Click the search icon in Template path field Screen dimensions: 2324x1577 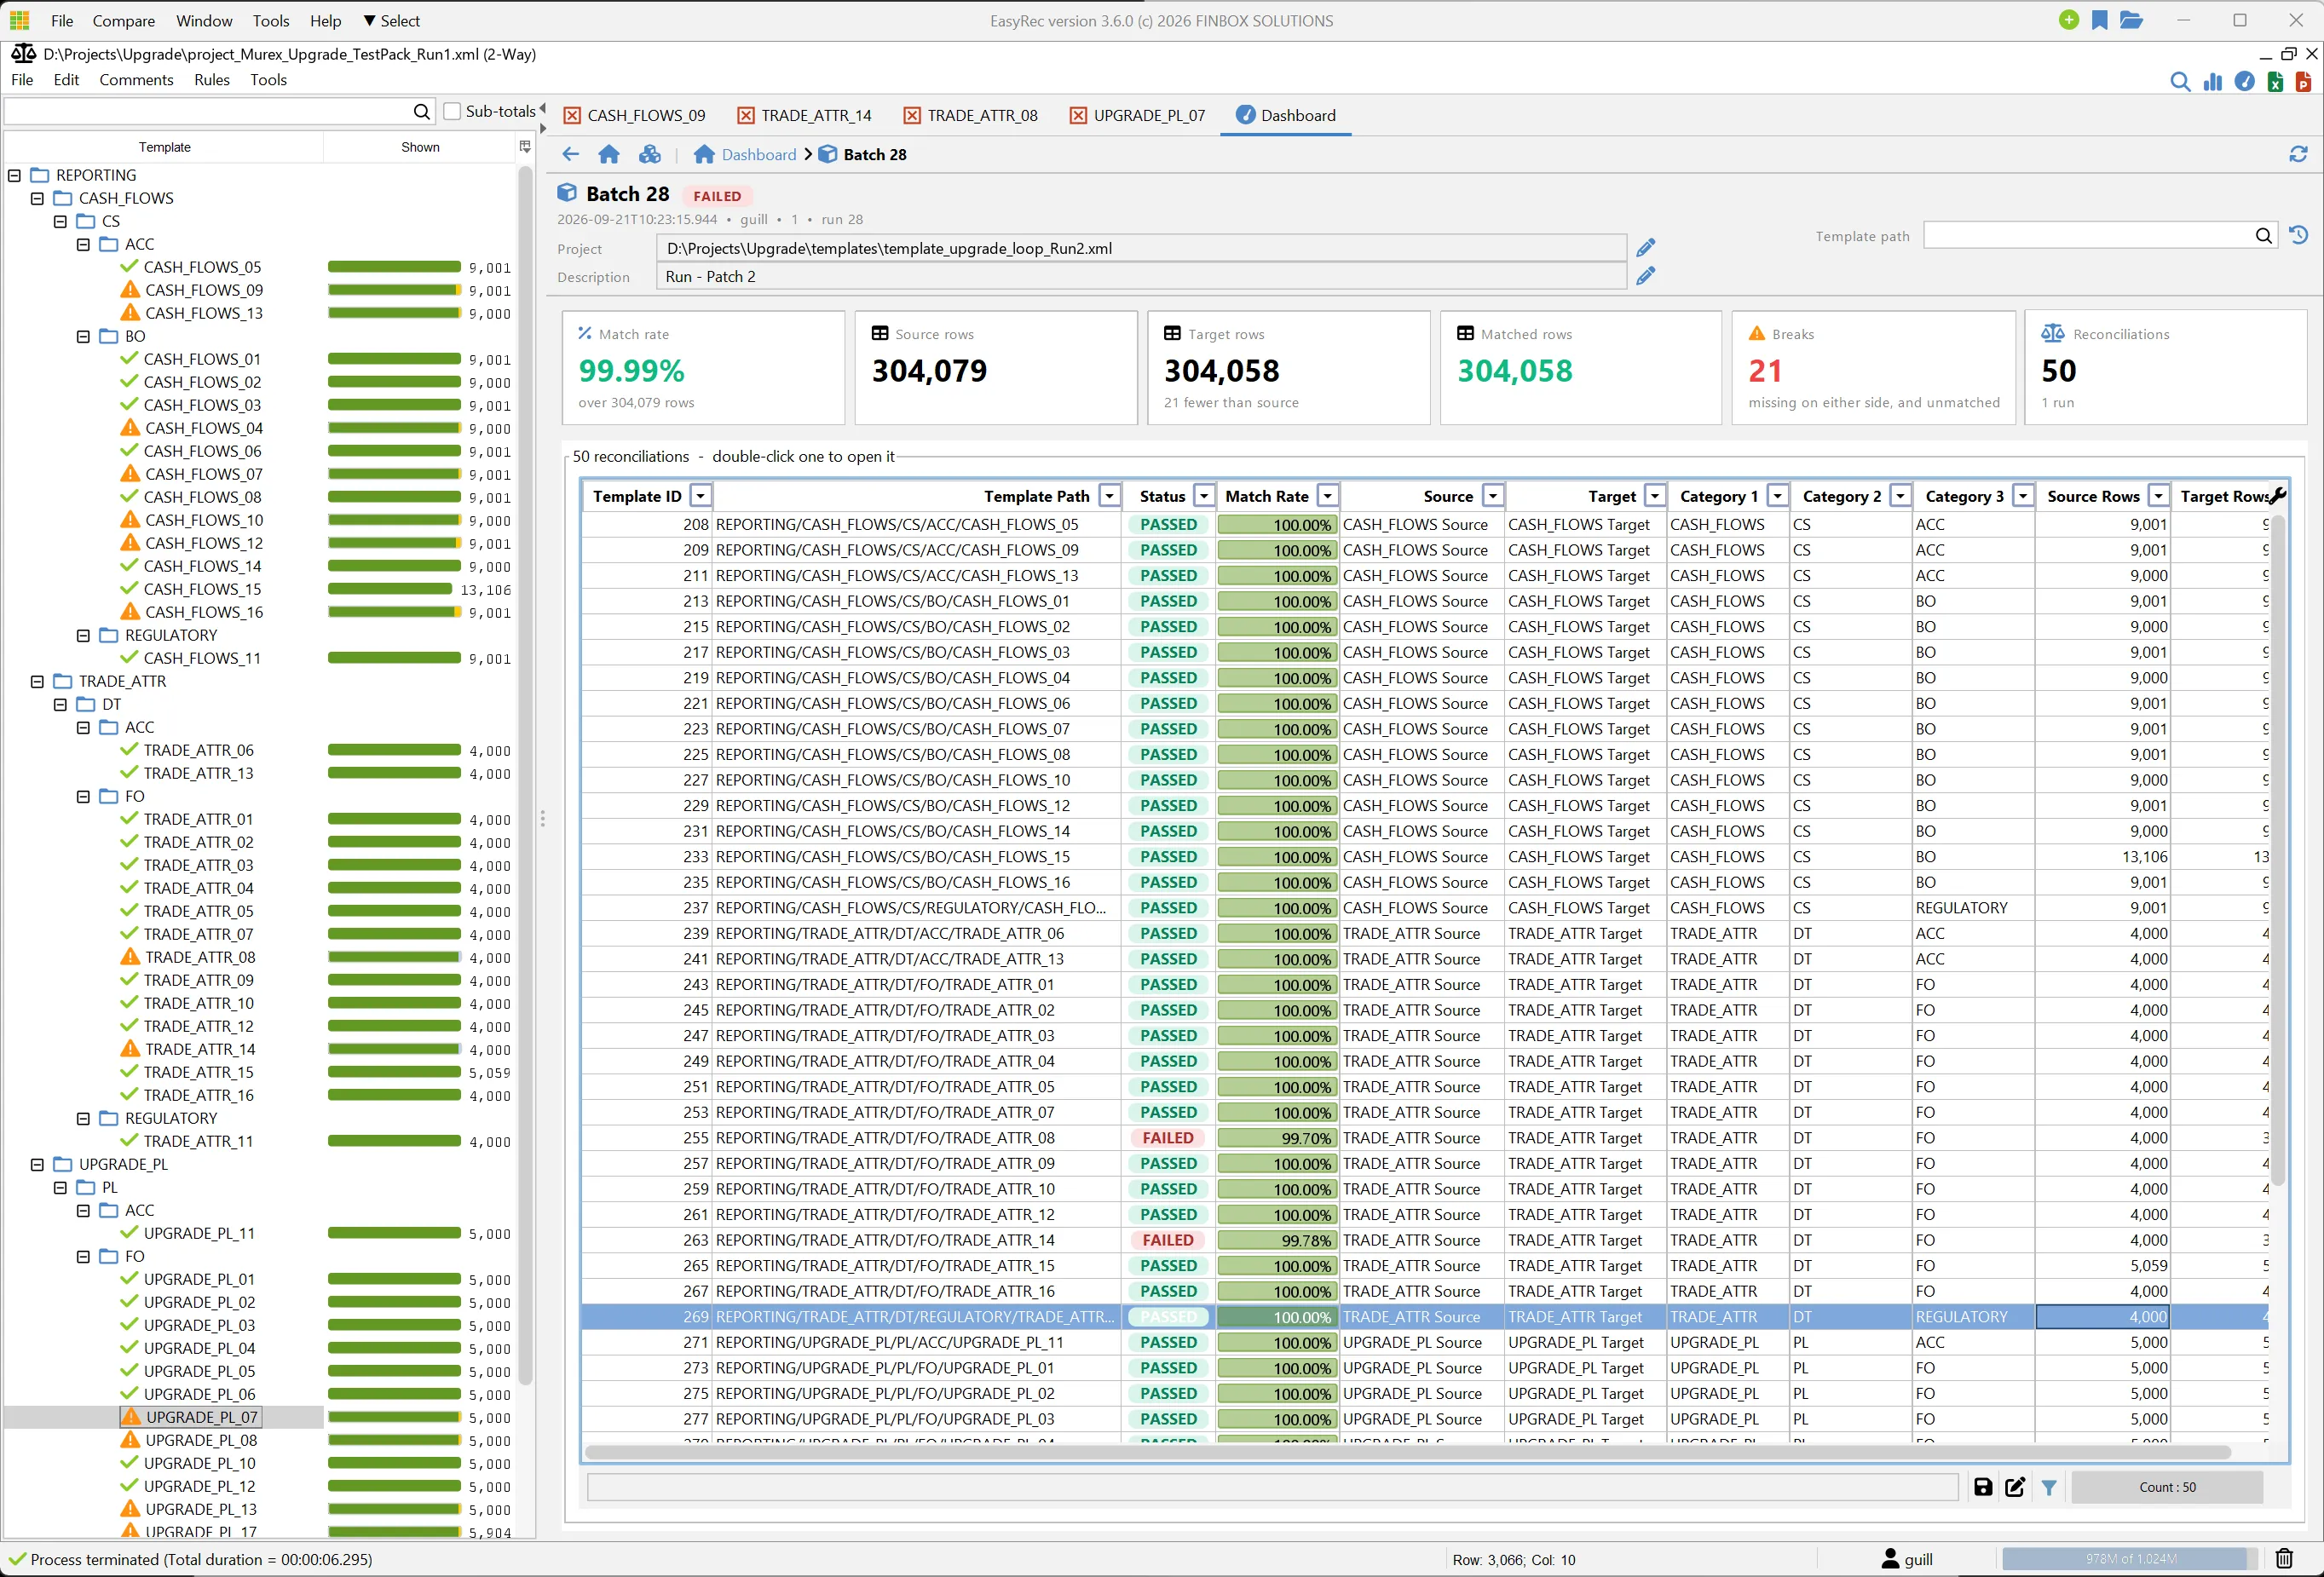pyautogui.click(x=2264, y=236)
